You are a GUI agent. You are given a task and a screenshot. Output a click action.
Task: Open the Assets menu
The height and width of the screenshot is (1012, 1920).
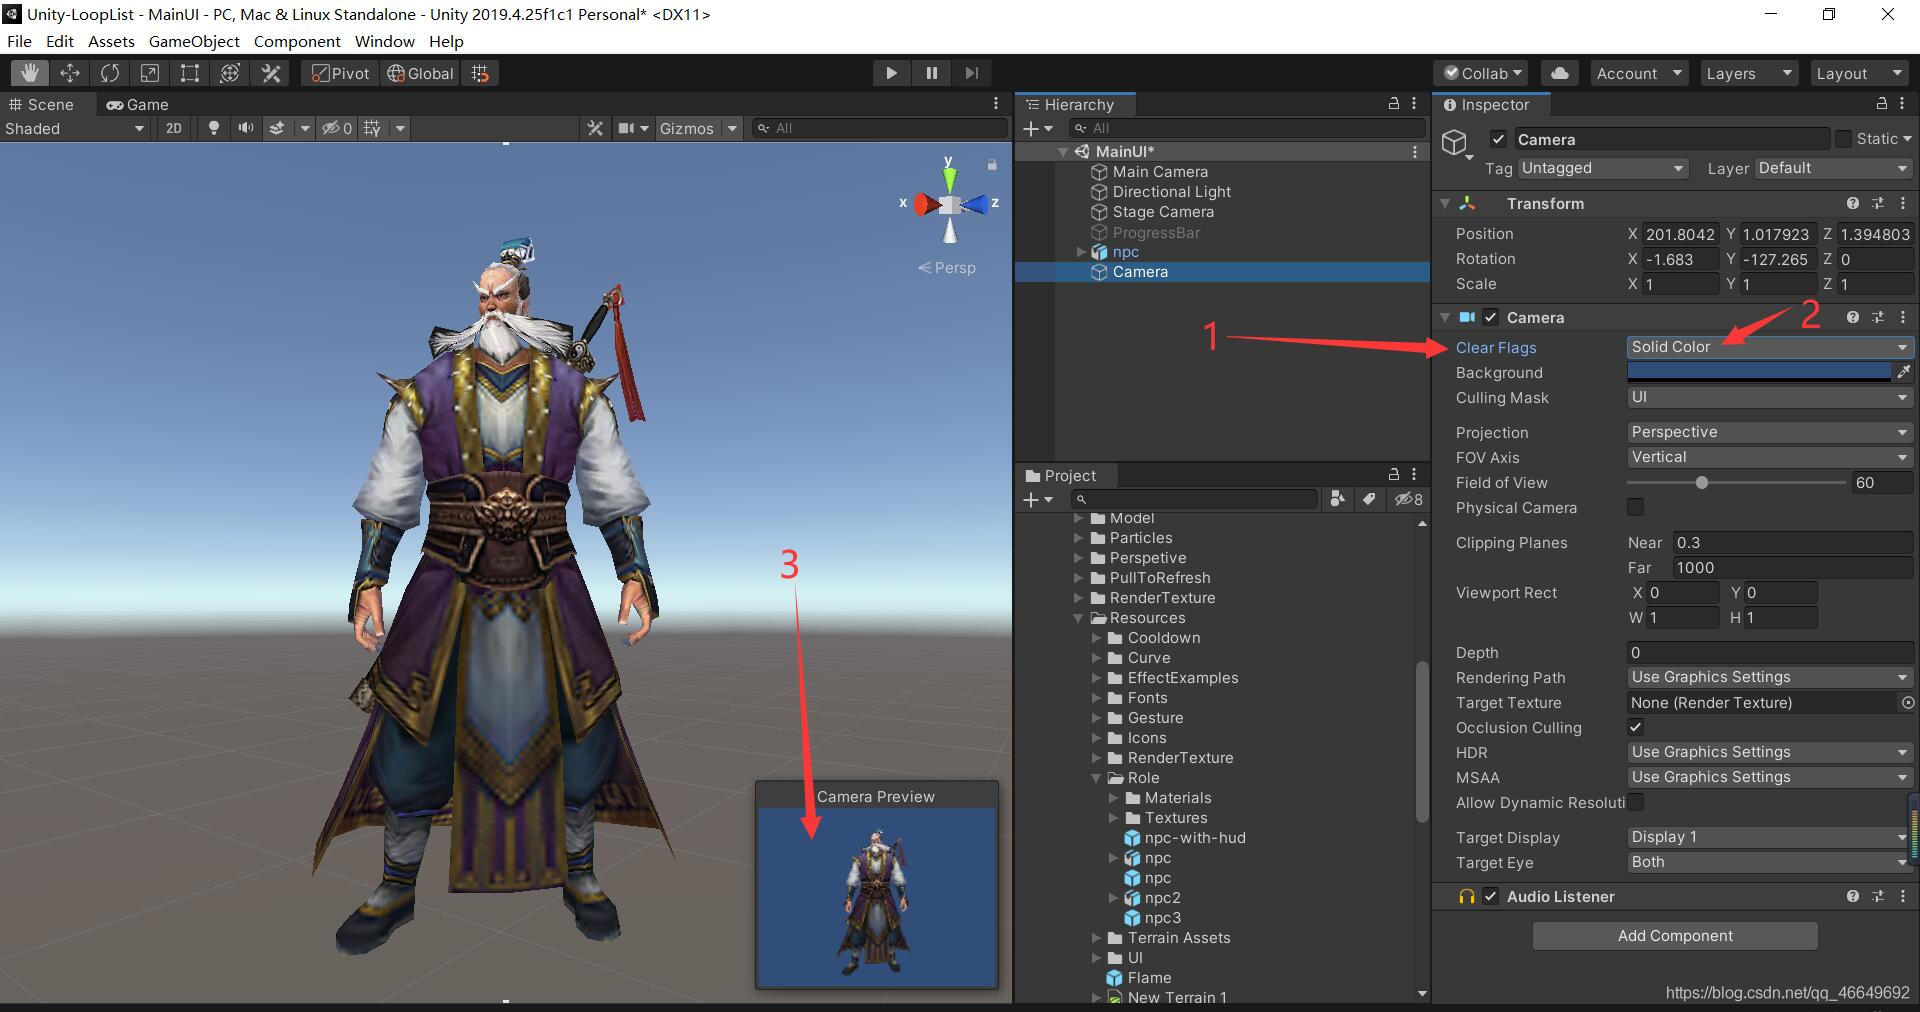tap(111, 41)
